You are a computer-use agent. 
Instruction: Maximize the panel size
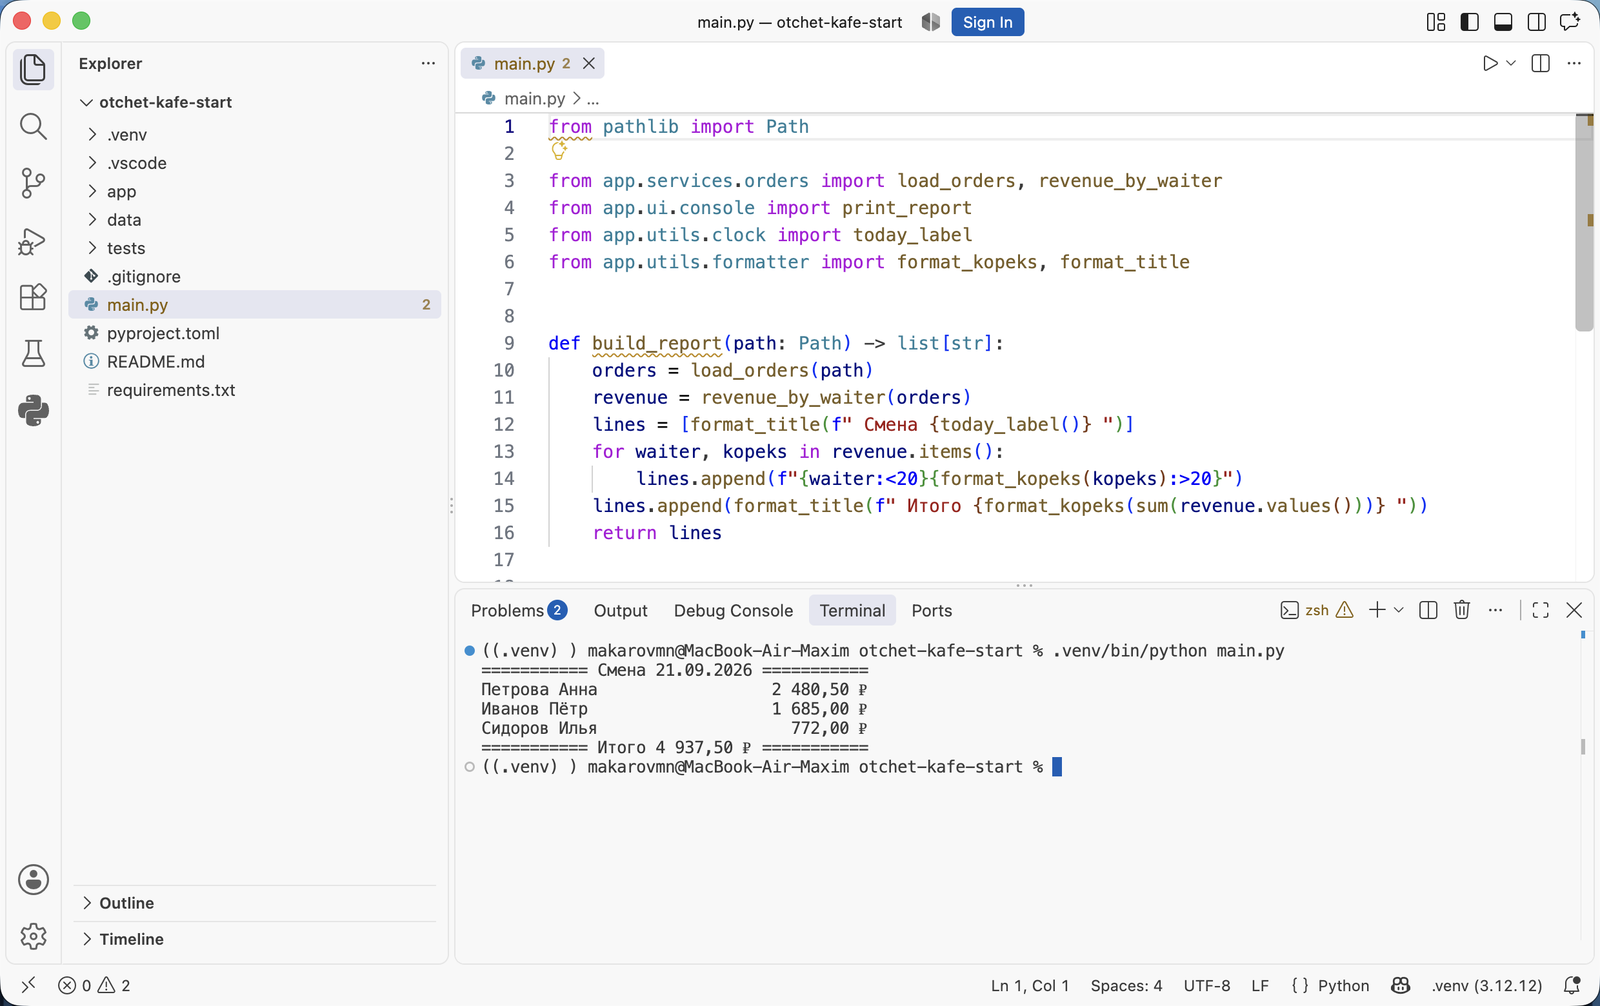[1540, 610]
